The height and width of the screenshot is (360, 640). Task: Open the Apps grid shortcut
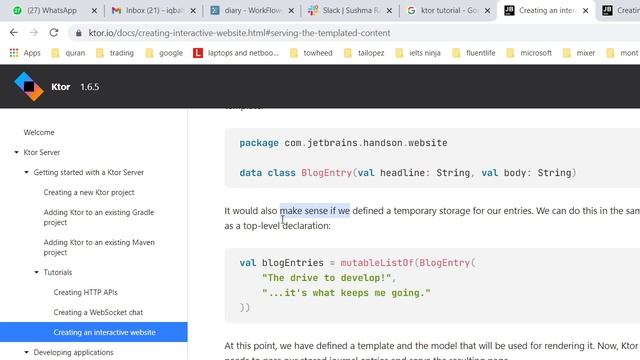pos(25,53)
